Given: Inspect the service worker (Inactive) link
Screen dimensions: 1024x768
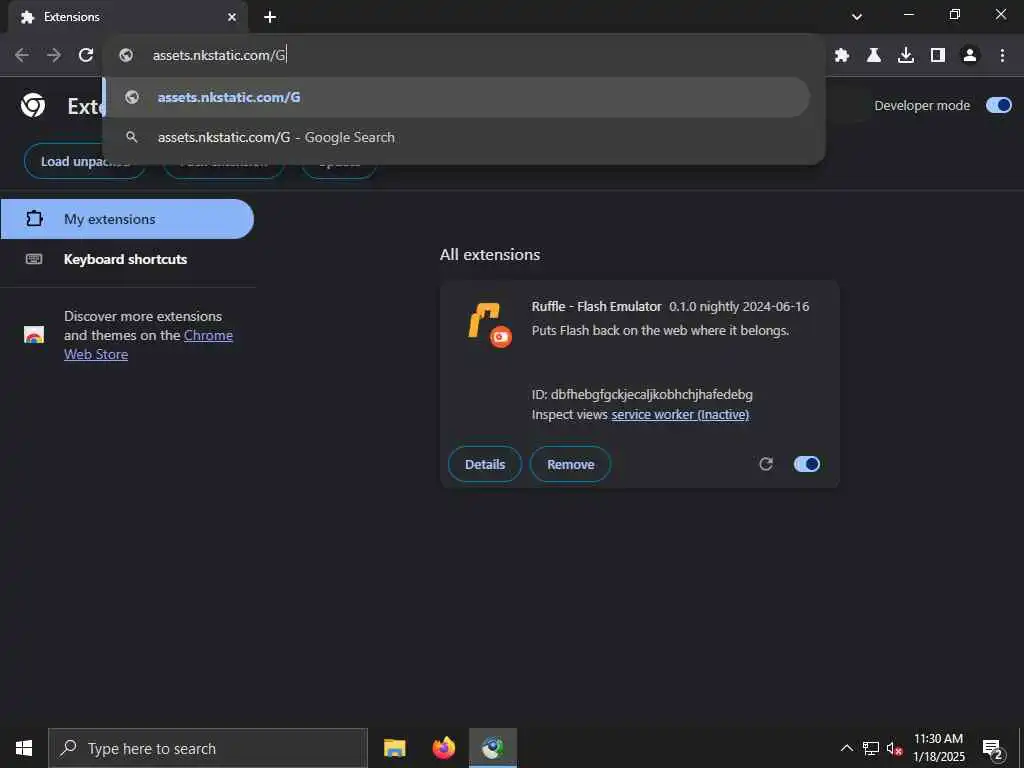Looking at the screenshot, I should pos(680,415).
